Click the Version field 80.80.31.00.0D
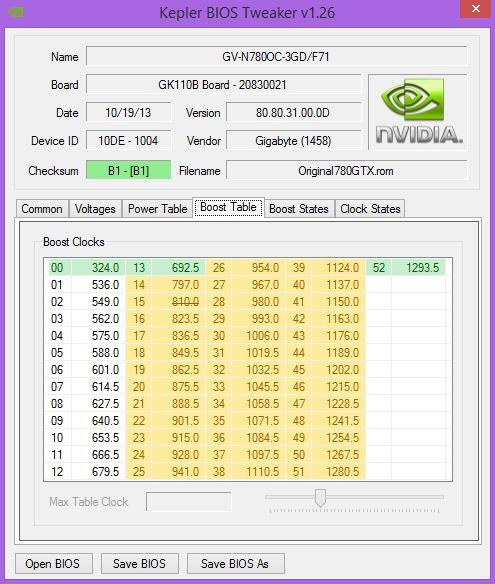The width and height of the screenshot is (495, 584). [x=293, y=112]
